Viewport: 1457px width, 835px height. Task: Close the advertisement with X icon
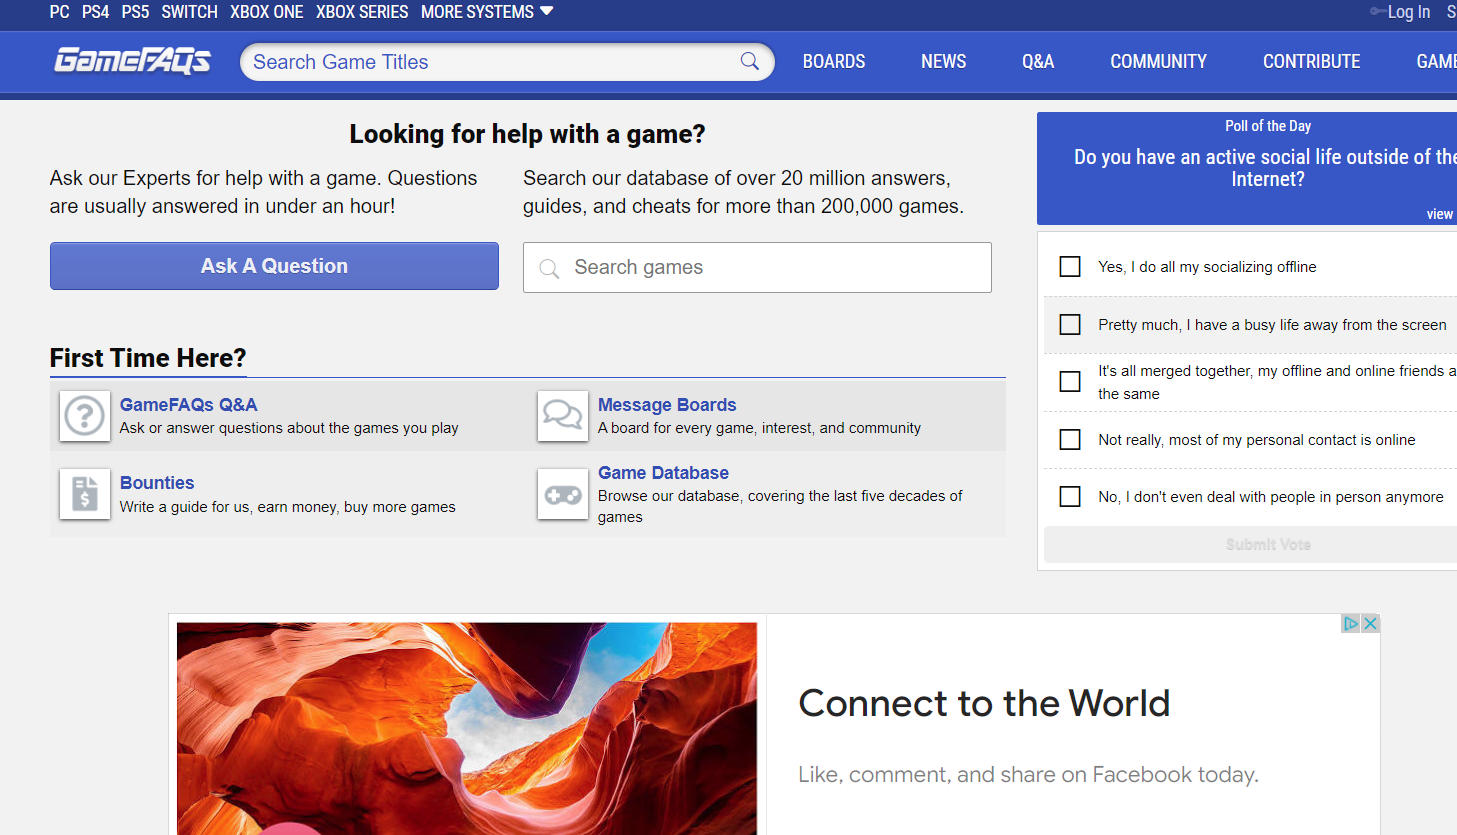click(1370, 624)
